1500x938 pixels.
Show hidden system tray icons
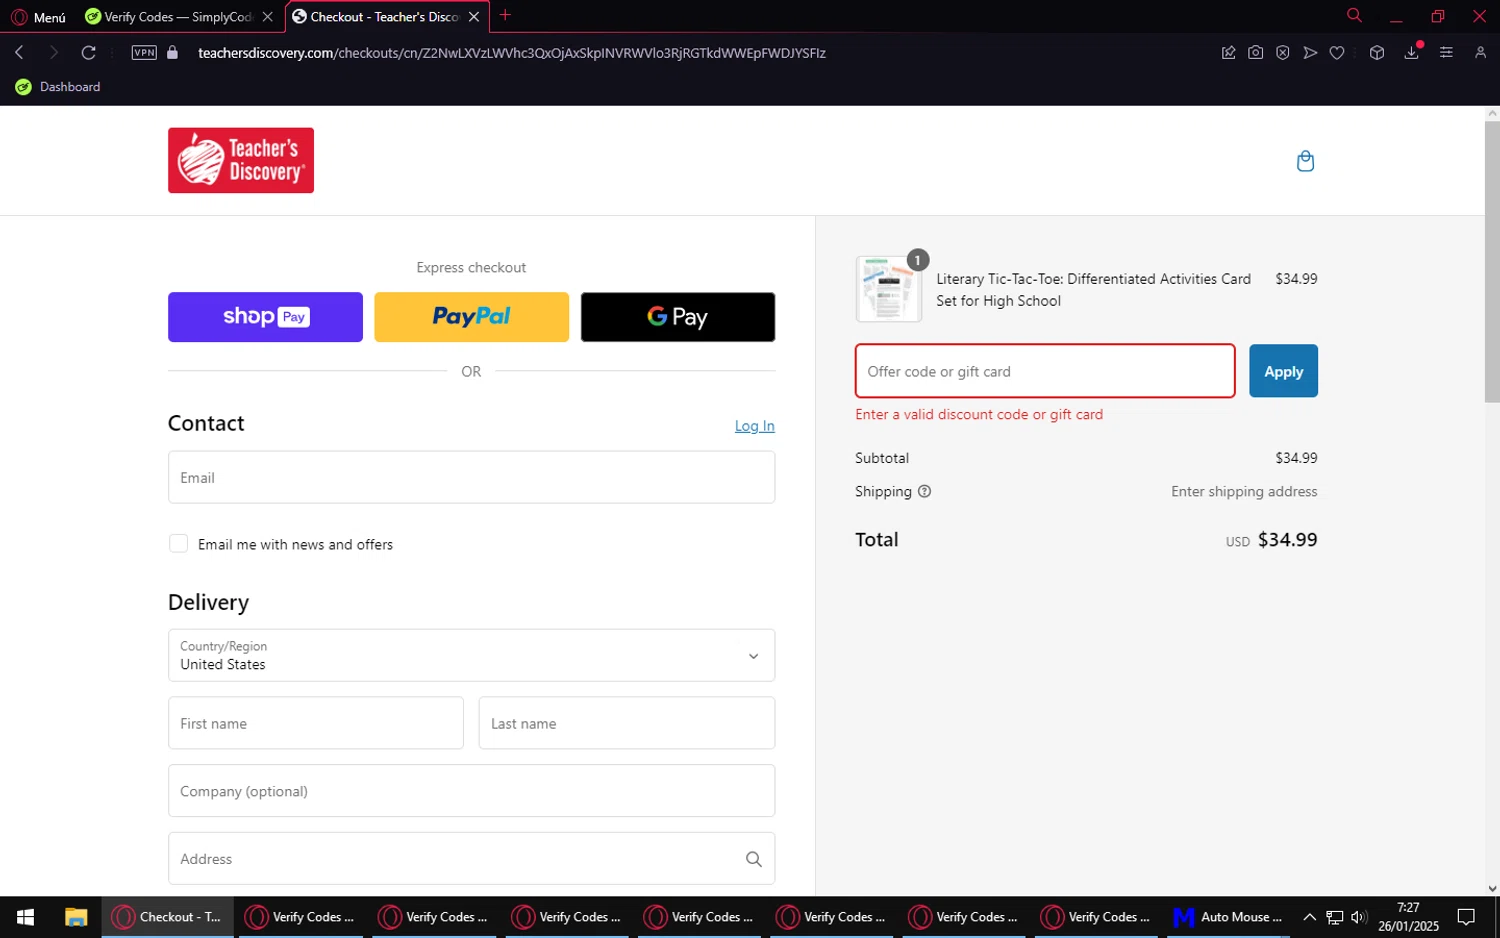pos(1309,917)
